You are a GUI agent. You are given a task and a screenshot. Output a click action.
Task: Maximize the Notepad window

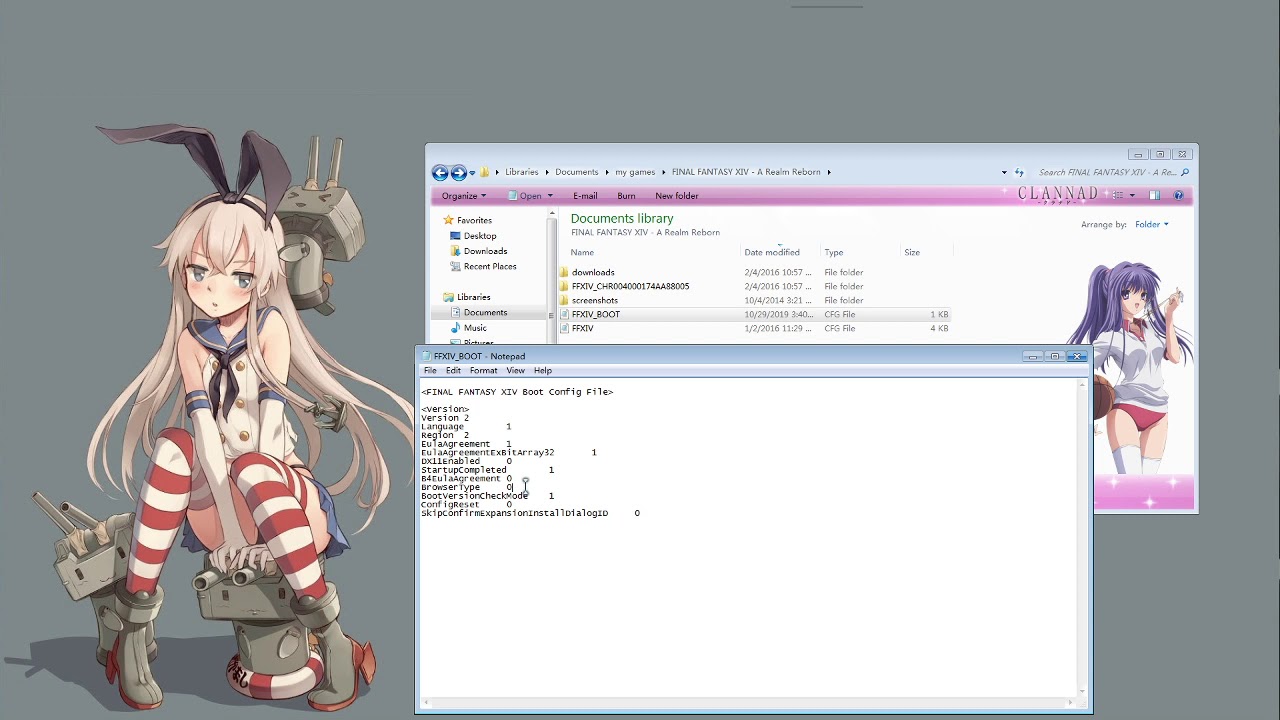coord(1054,356)
